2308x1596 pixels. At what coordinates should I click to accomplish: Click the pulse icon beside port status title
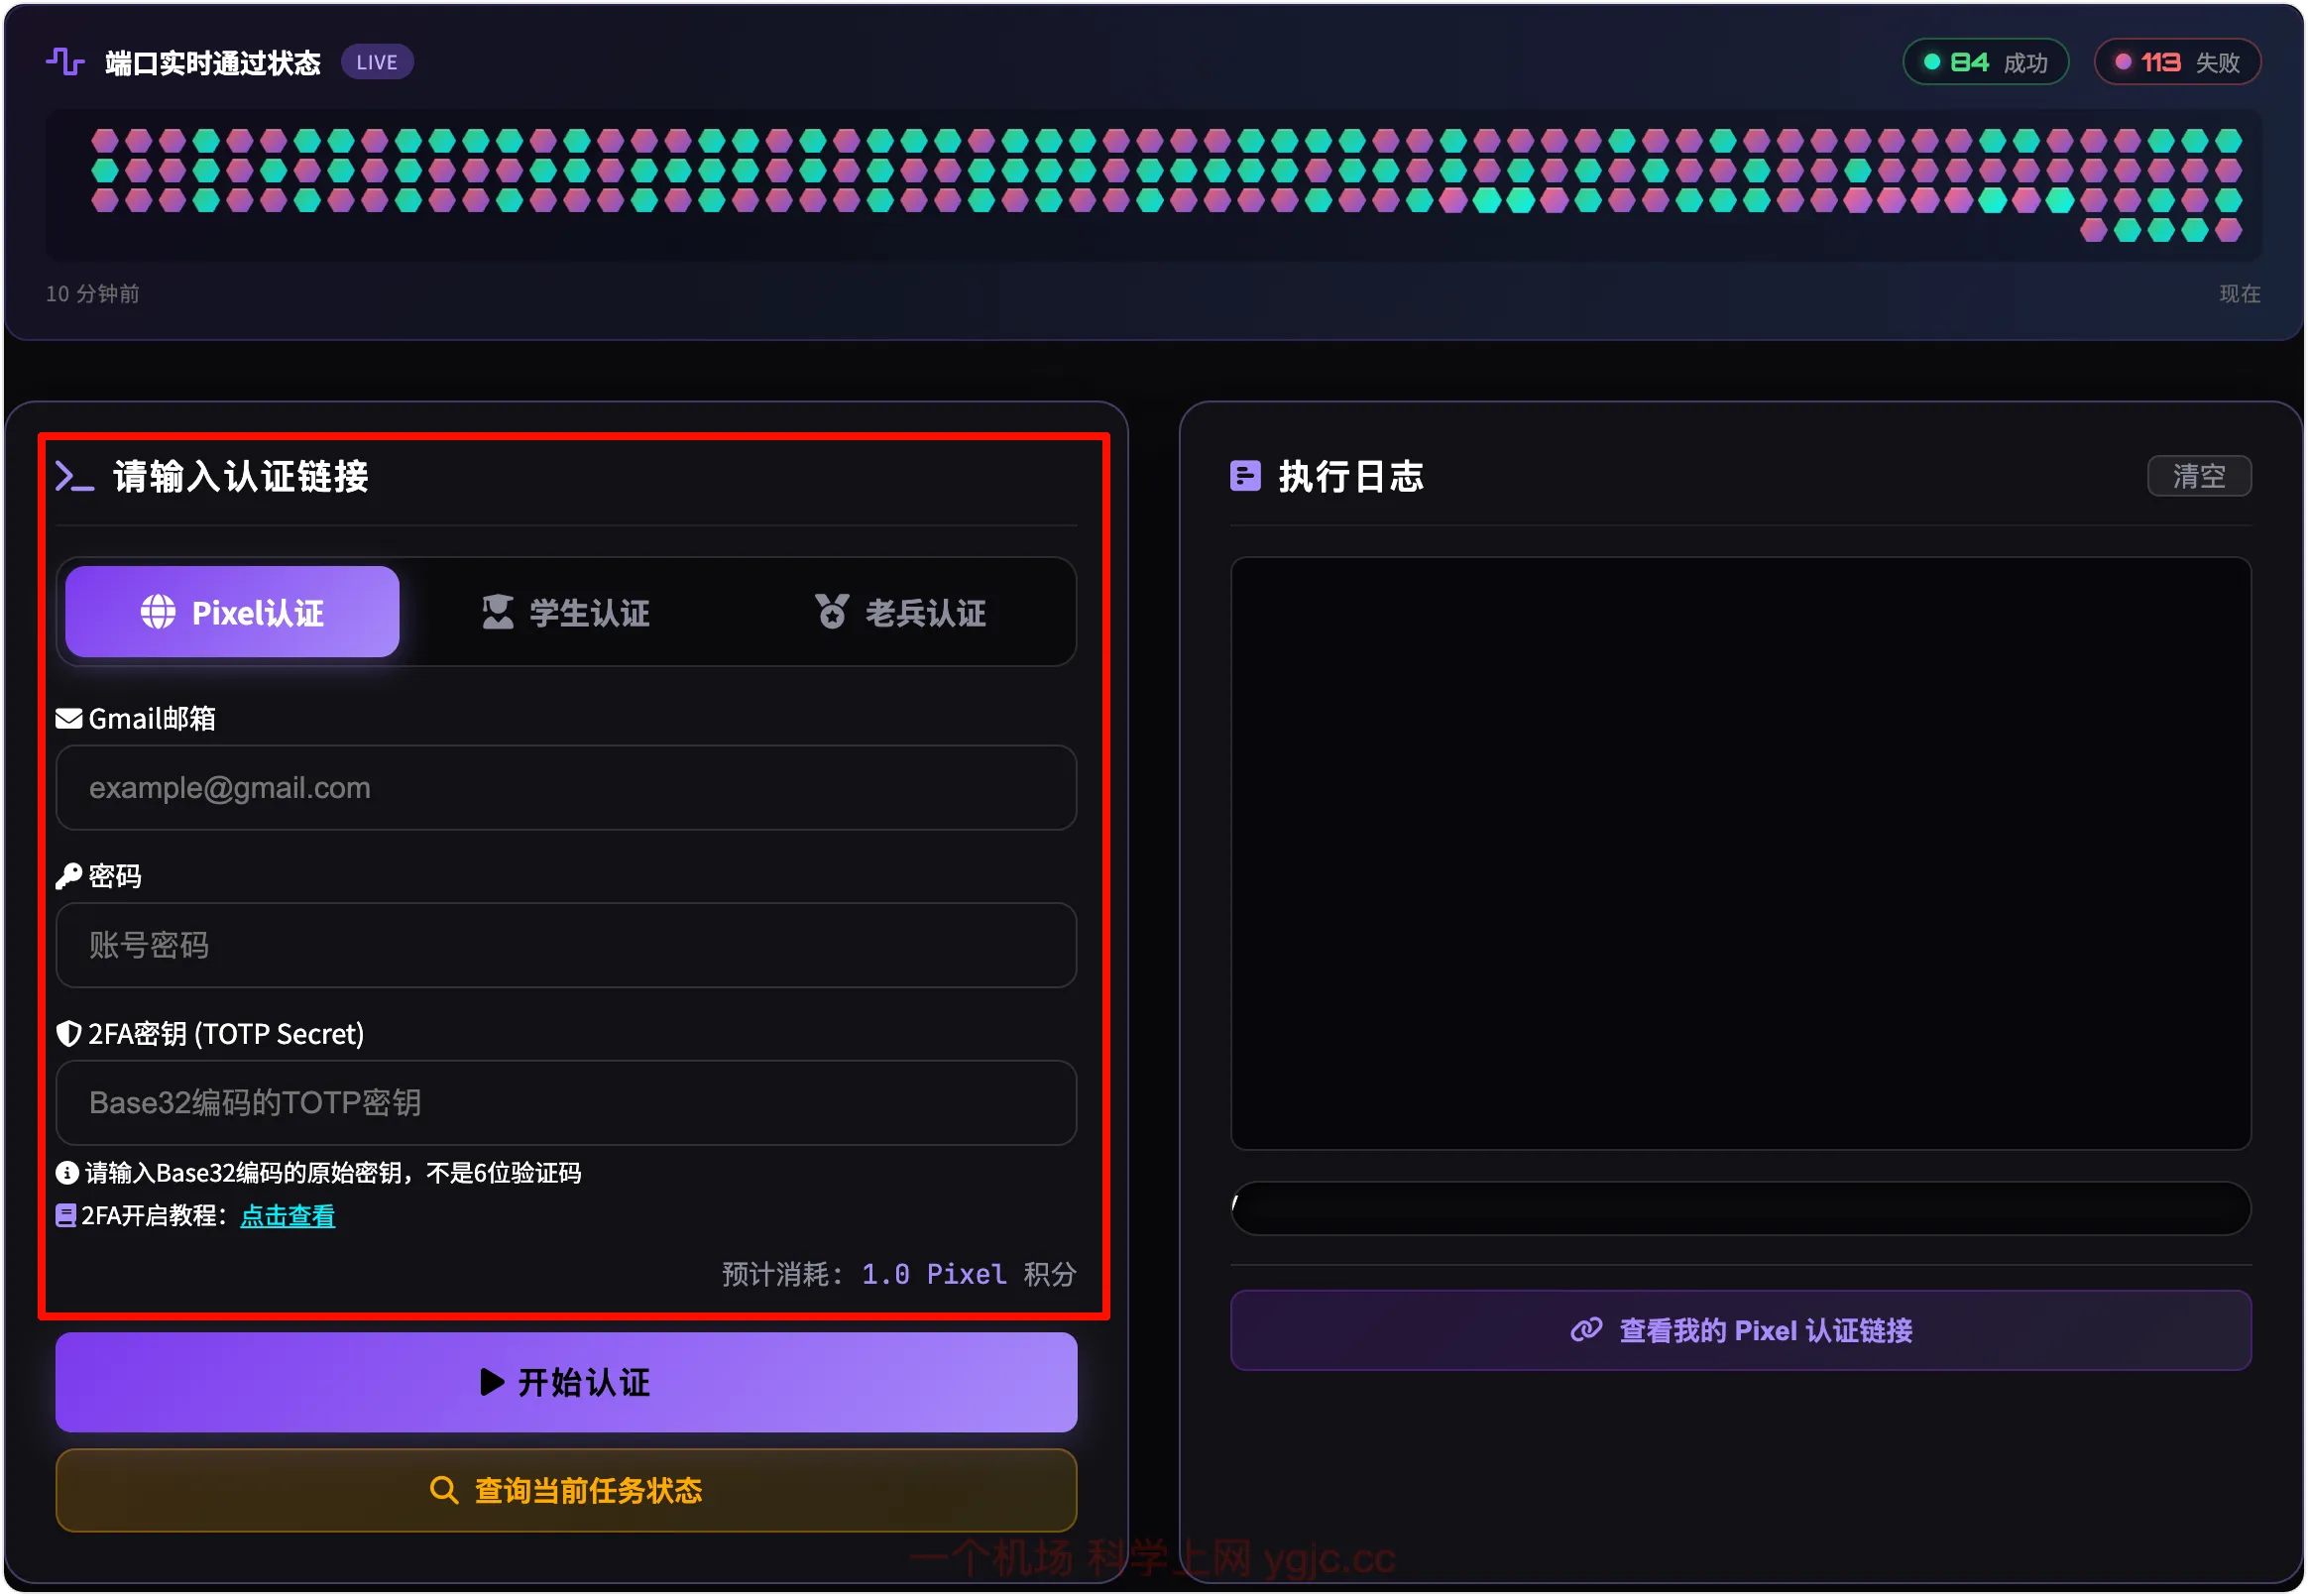(x=65, y=62)
